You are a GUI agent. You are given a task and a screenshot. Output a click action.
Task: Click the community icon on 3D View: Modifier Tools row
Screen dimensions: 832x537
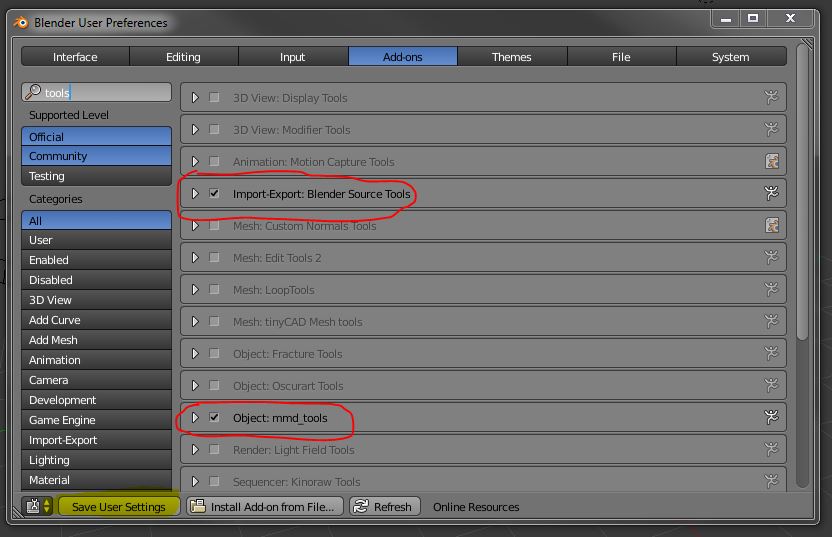772,129
